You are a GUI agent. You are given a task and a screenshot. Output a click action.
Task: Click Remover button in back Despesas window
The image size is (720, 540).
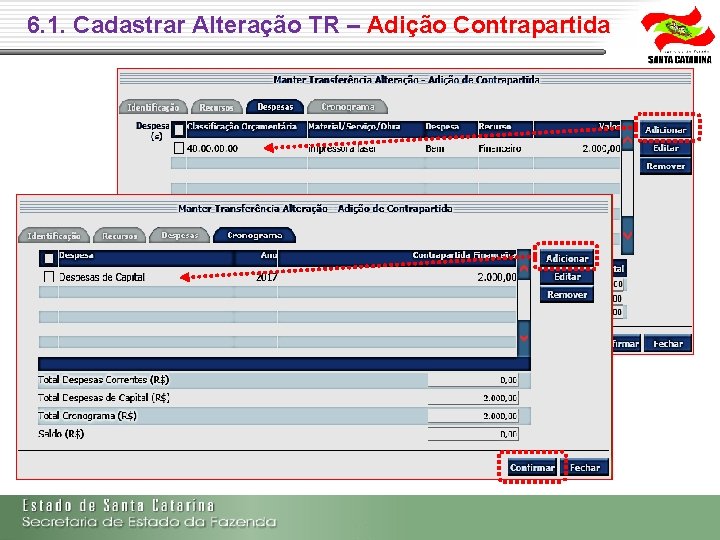point(665,166)
